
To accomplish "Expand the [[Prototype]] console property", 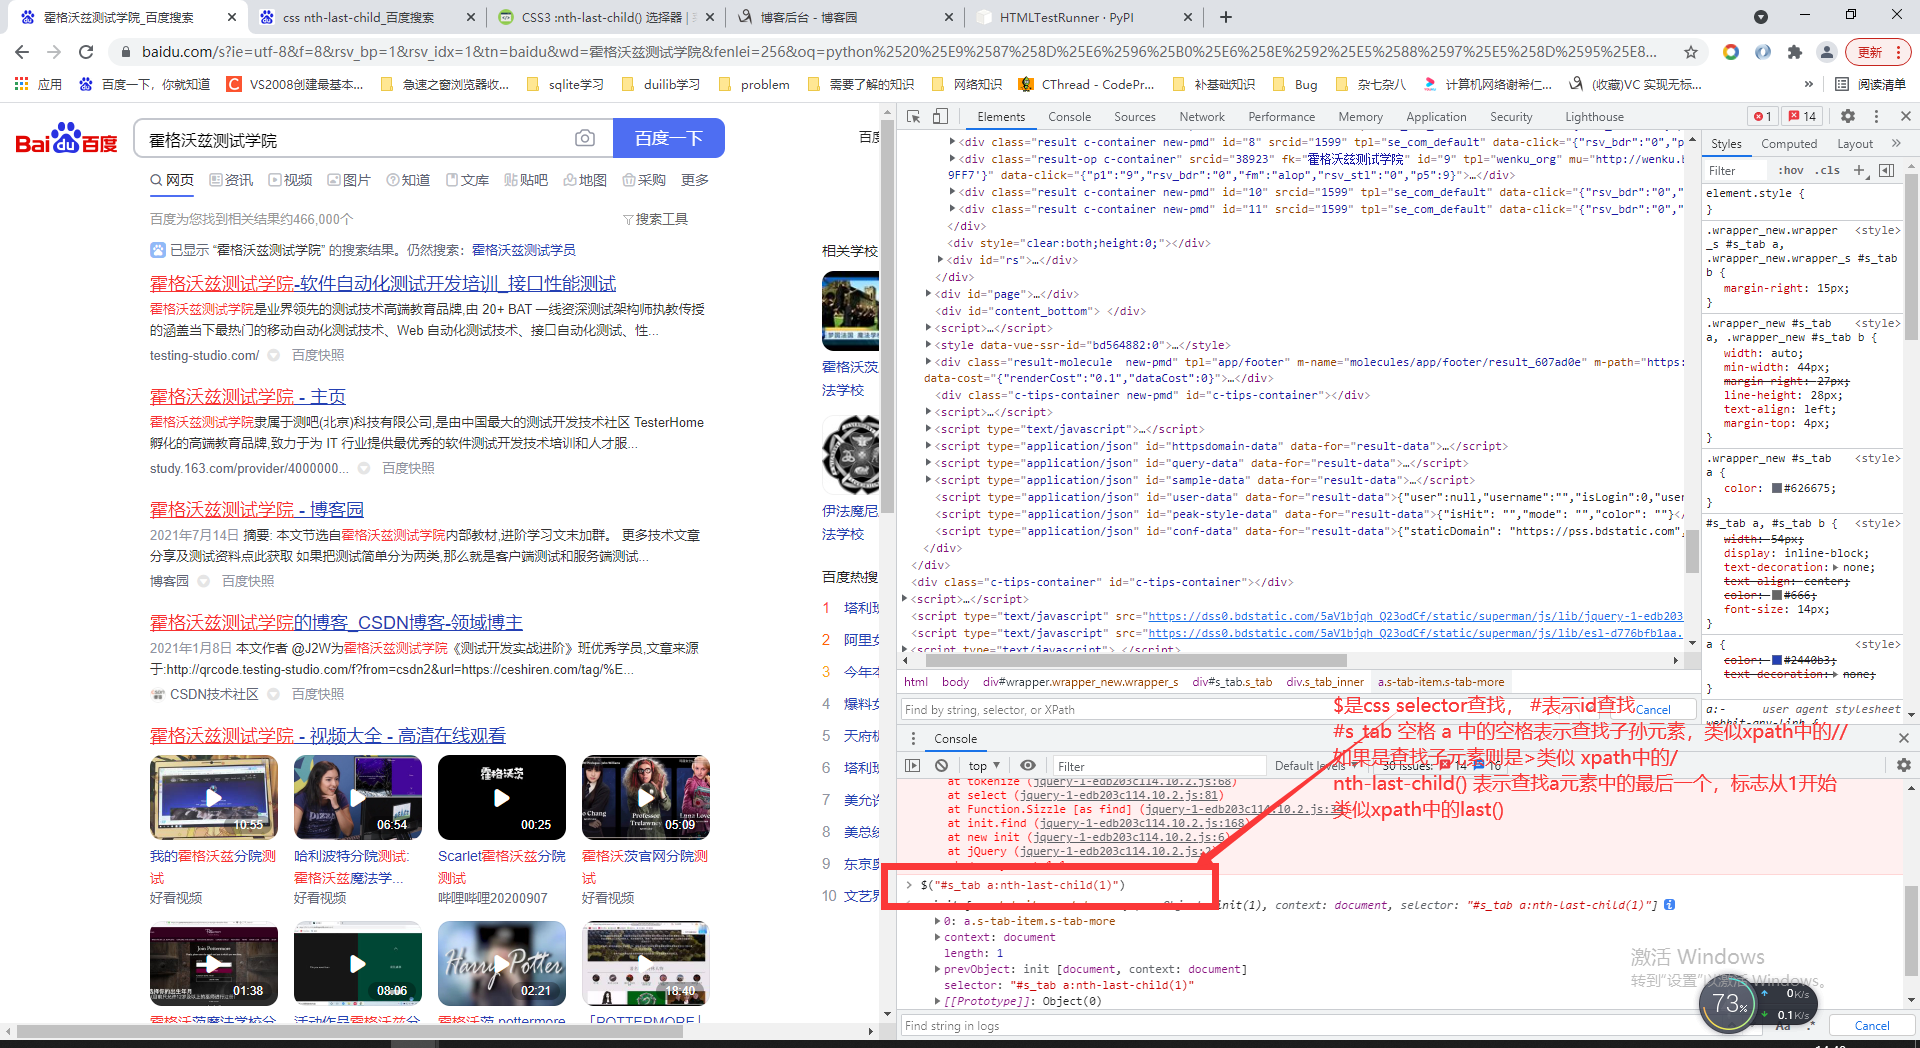I will tap(938, 1001).
